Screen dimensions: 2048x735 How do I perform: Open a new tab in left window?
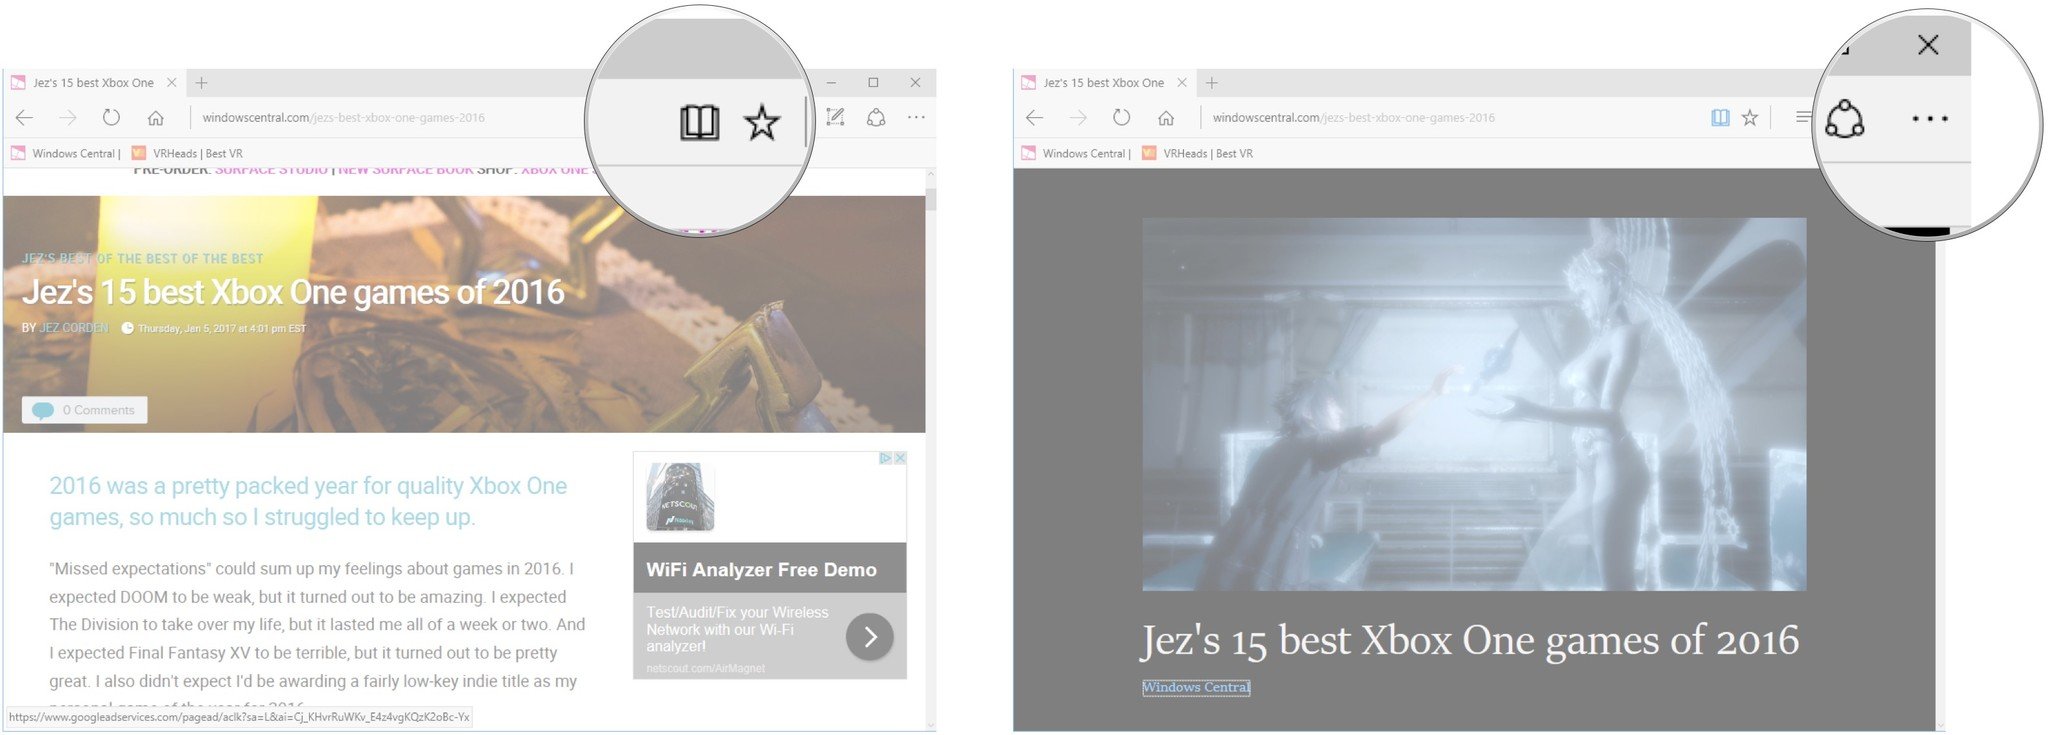tap(201, 83)
